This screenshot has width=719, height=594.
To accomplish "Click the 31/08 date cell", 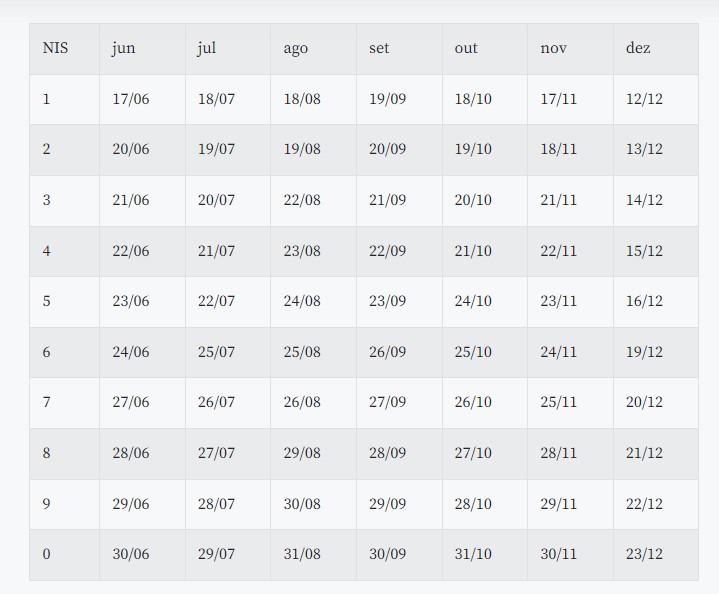I will [302, 554].
